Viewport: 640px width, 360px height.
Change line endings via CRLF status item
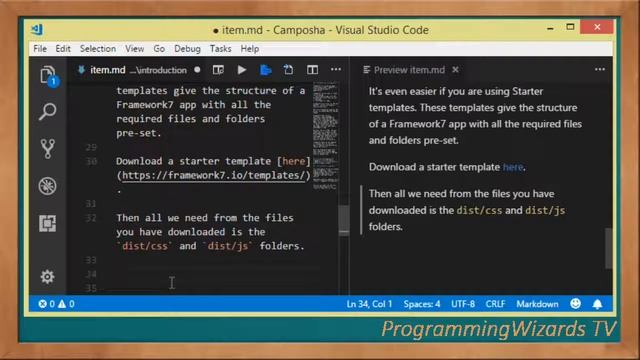(495, 304)
